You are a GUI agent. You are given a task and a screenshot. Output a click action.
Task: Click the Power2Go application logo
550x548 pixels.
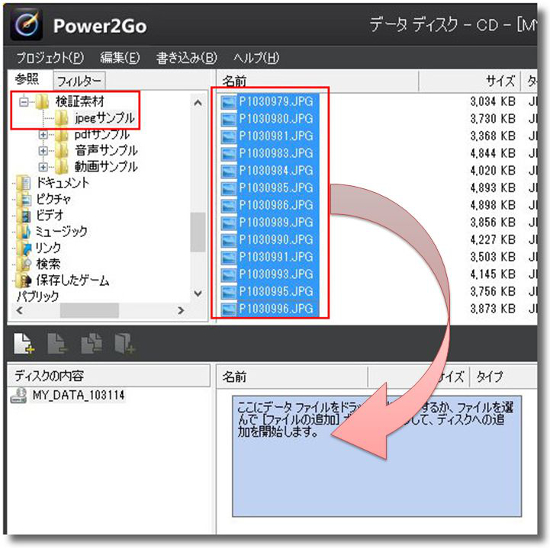(27, 25)
